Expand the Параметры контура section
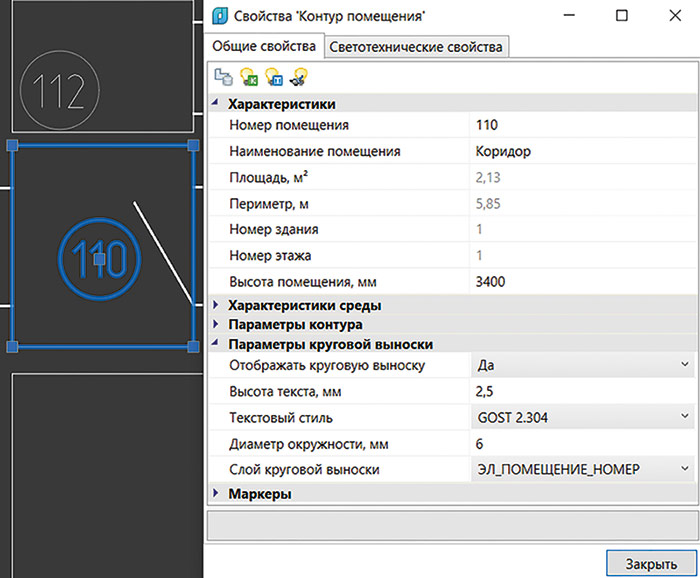Viewport: 700px width, 578px height. 217,325
